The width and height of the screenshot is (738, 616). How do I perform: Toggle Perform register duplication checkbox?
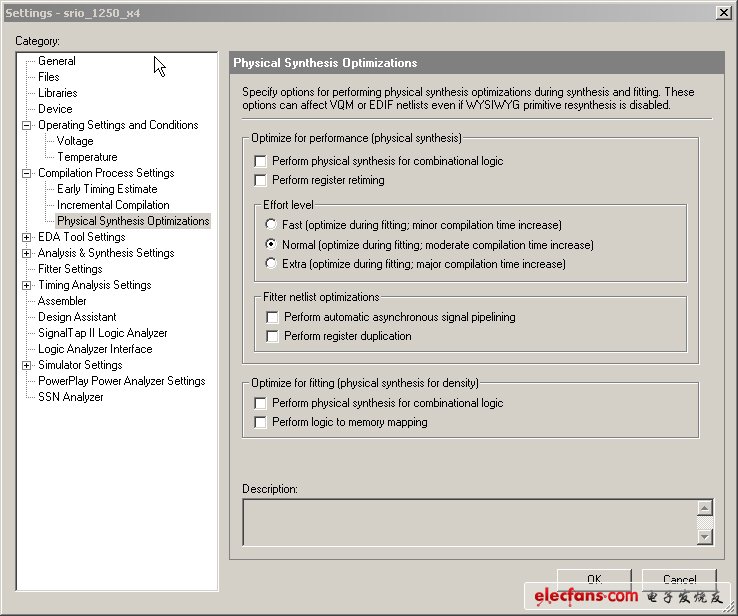[273, 336]
